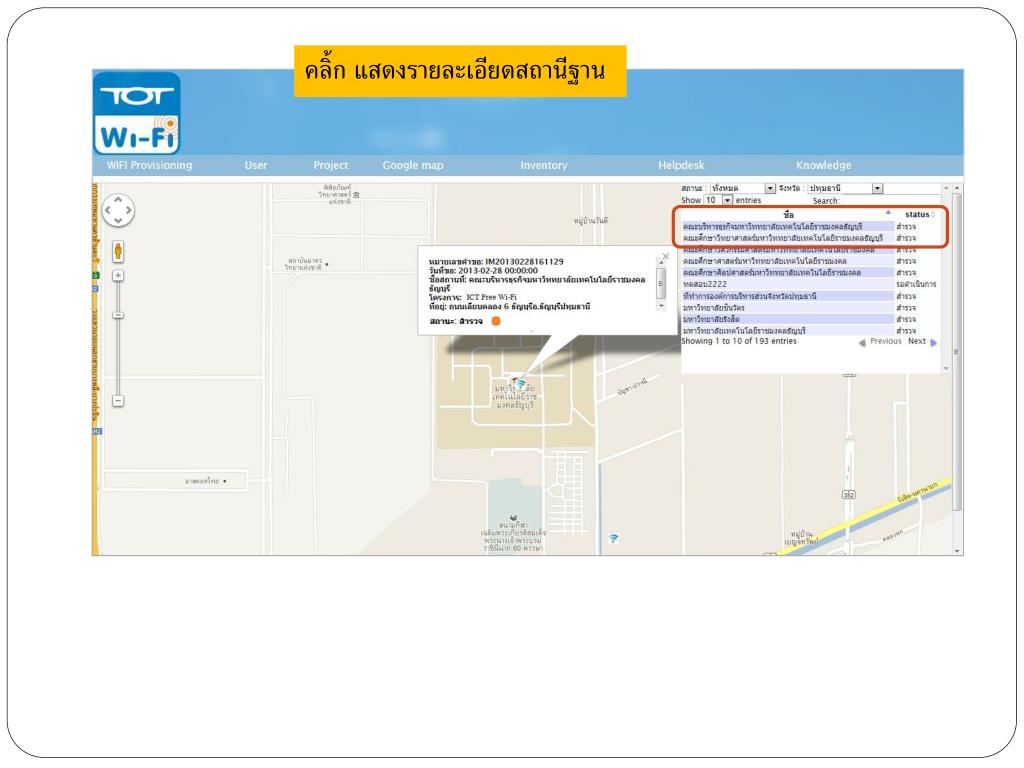The width and height of the screenshot is (1024, 768).
Task: Click the zoom slider handle
Action: click(118, 315)
